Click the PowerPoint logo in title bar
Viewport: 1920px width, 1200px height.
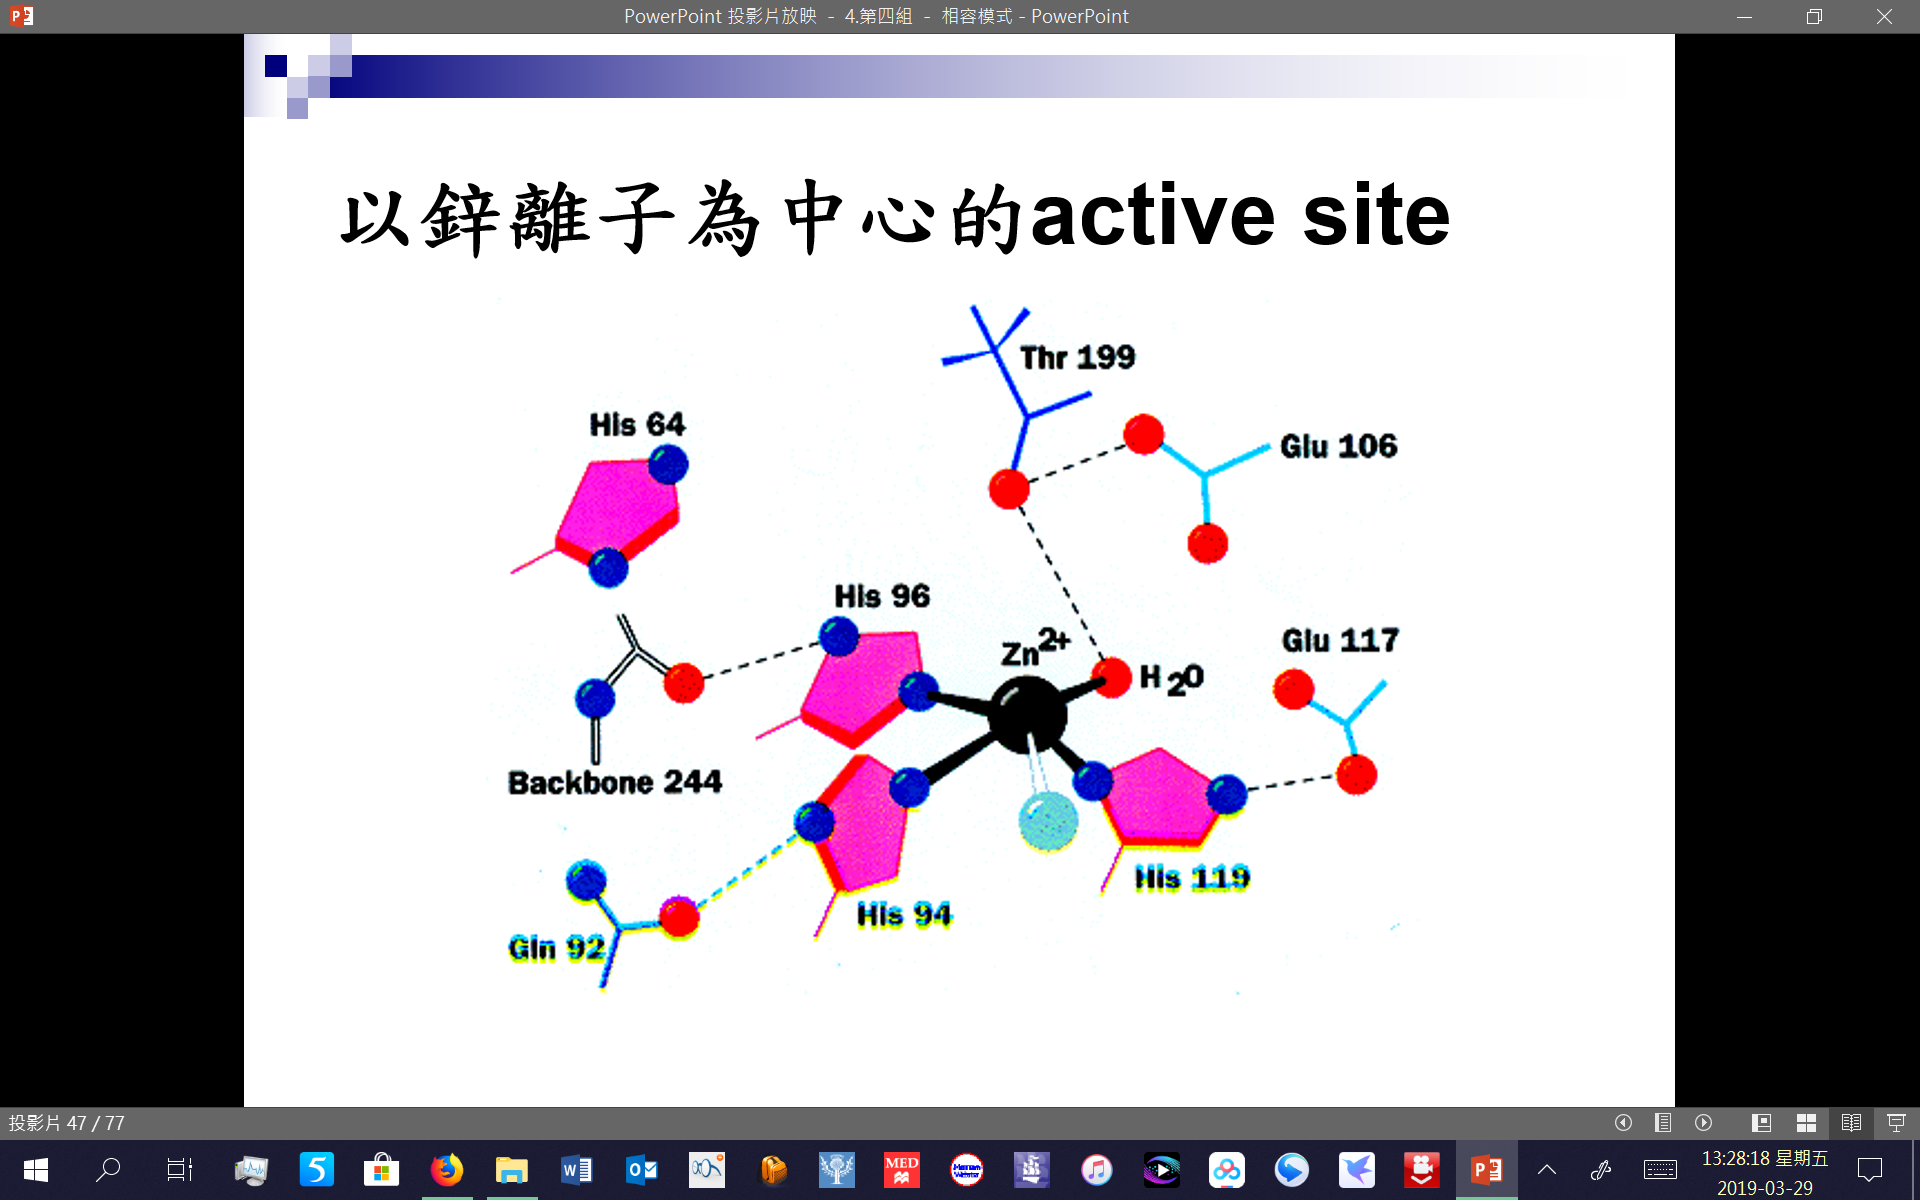click(22, 16)
